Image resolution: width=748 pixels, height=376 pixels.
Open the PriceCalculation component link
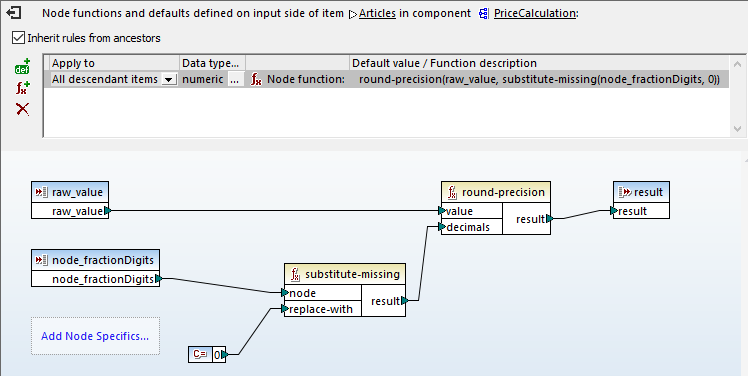pos(534,13)
